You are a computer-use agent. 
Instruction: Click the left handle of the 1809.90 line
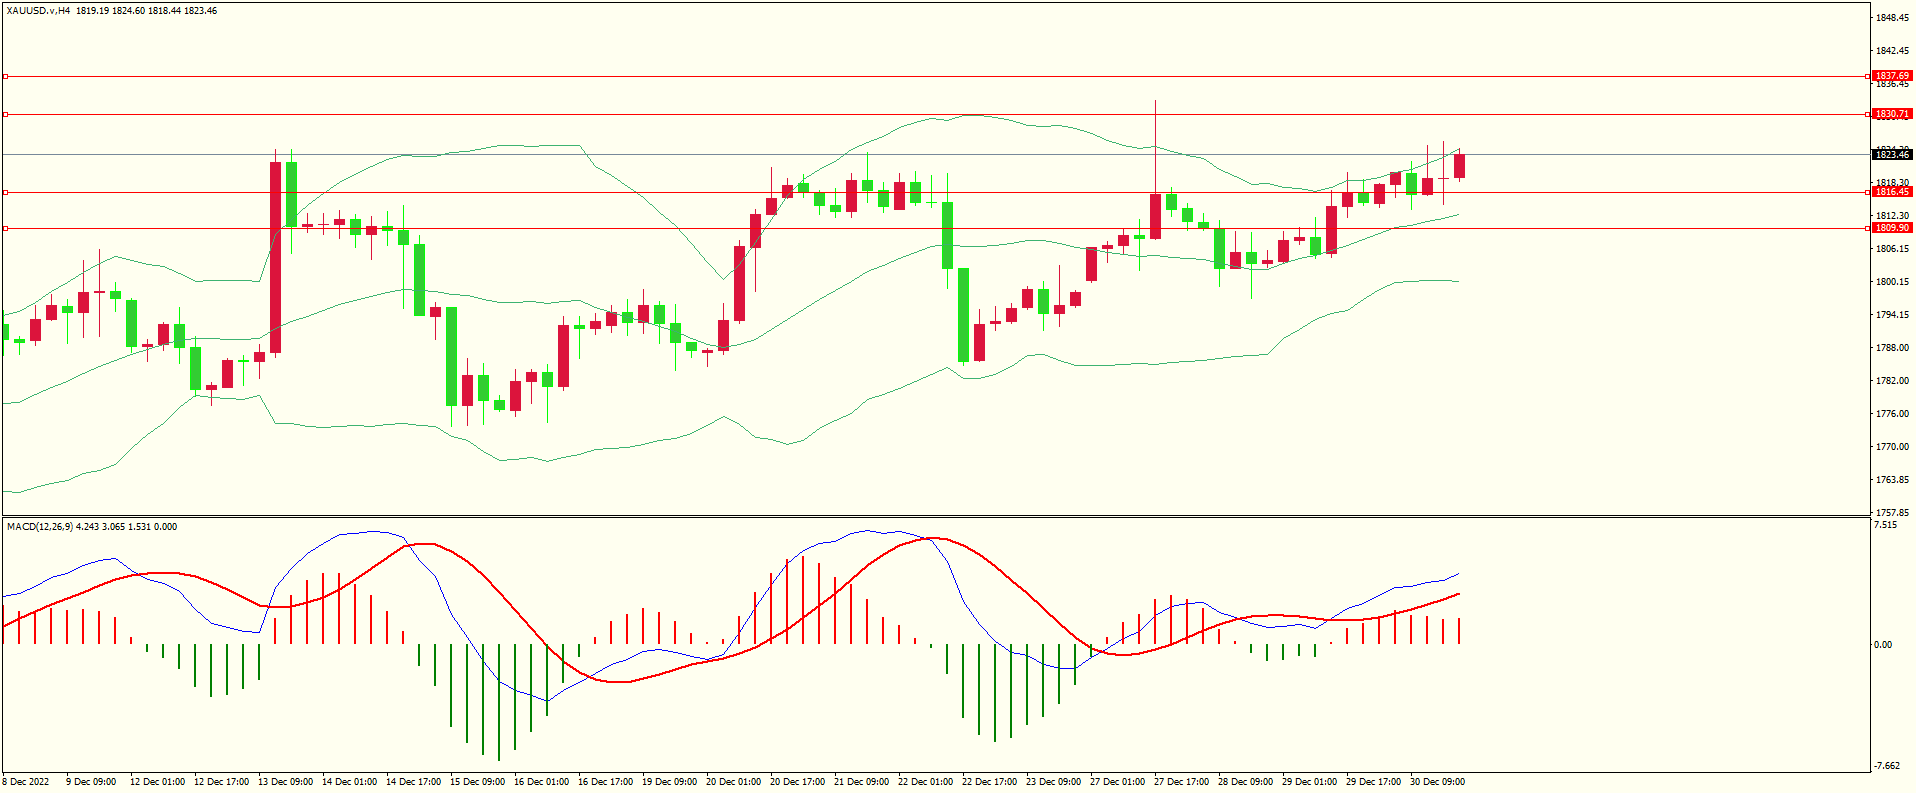point(5,228)
